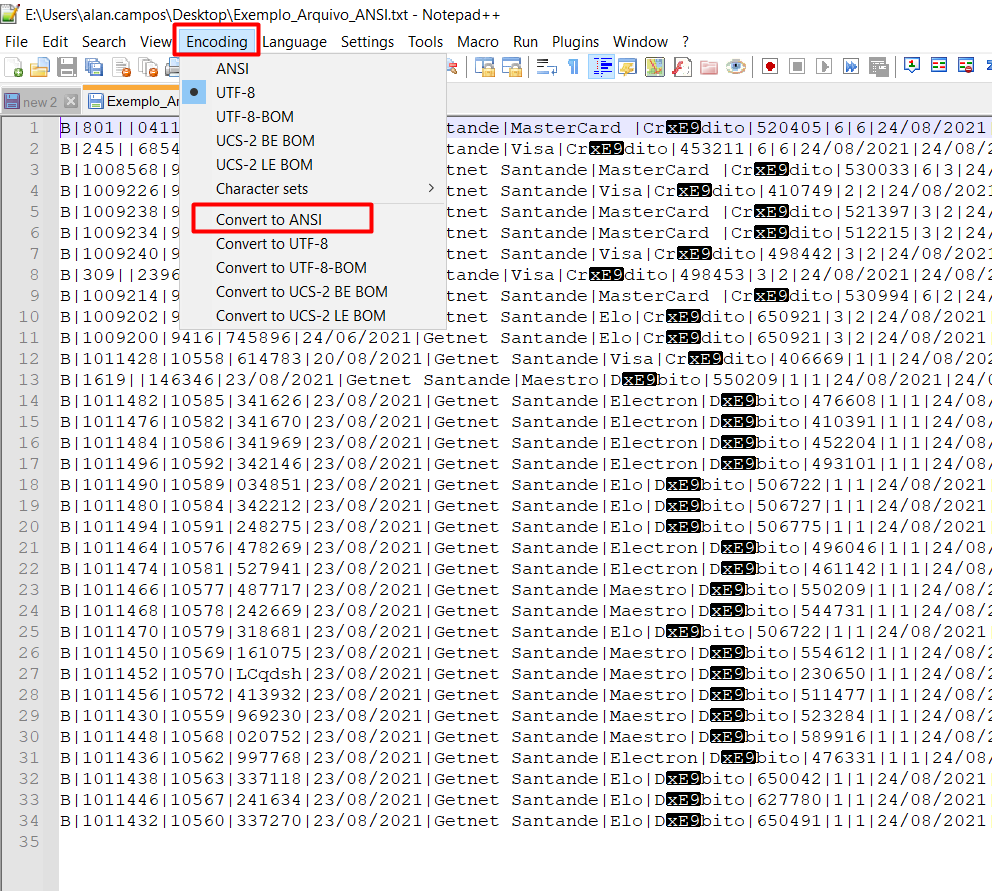This screenshot has width=992, height=891.
Task: Create a new file via toolbar
Action: pos(14,65)
